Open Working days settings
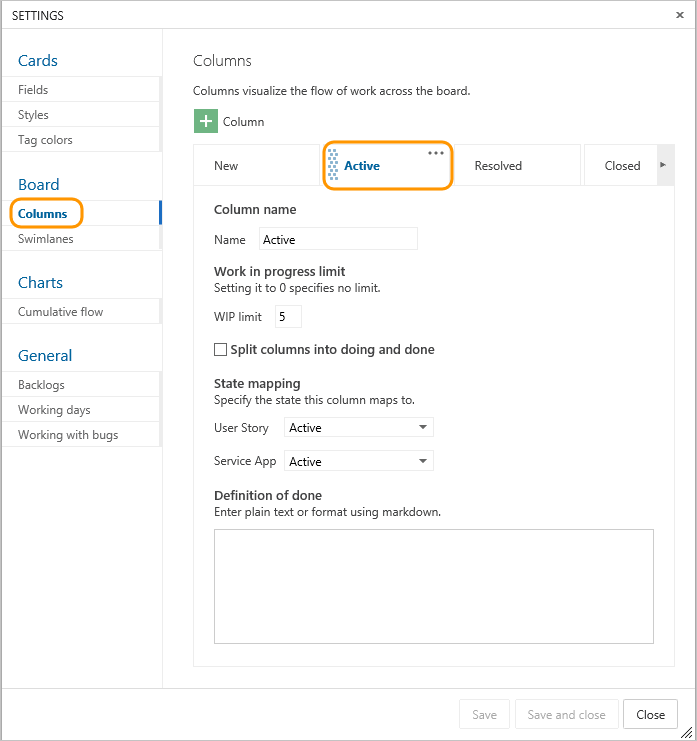This screenshot has width=697, height=741. (x=81, y=409)
